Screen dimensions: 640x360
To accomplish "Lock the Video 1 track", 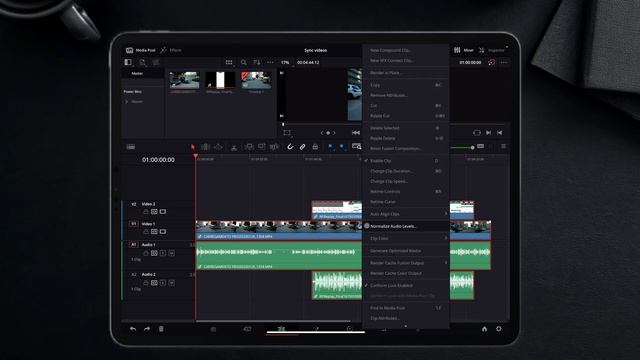I will click(146, 232).
